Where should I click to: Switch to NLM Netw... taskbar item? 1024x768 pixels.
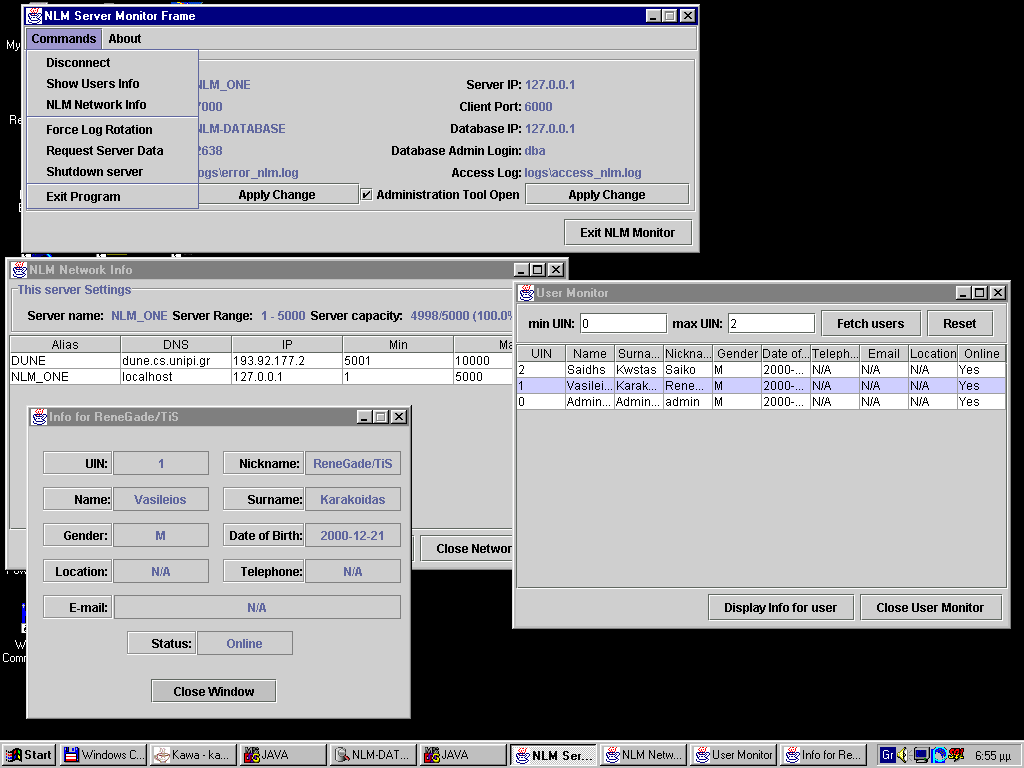pos(644,755)
